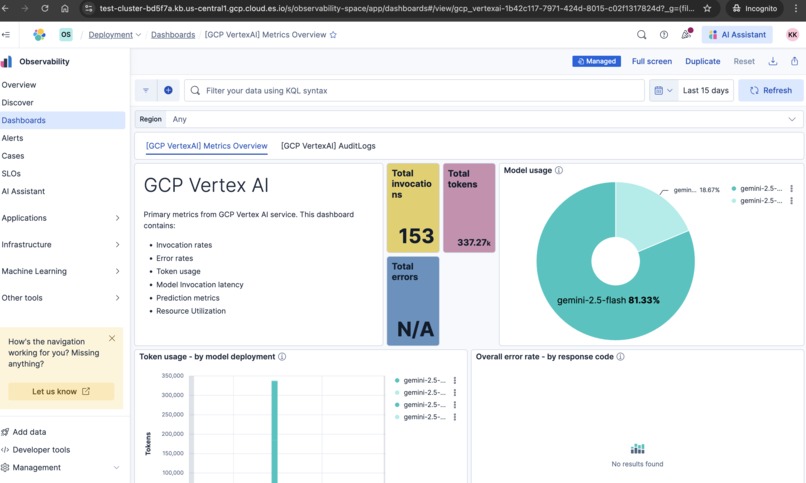Screen dimensions: 806x483
Task: Open the Region filter dropdown
Action: coord(469,119)
